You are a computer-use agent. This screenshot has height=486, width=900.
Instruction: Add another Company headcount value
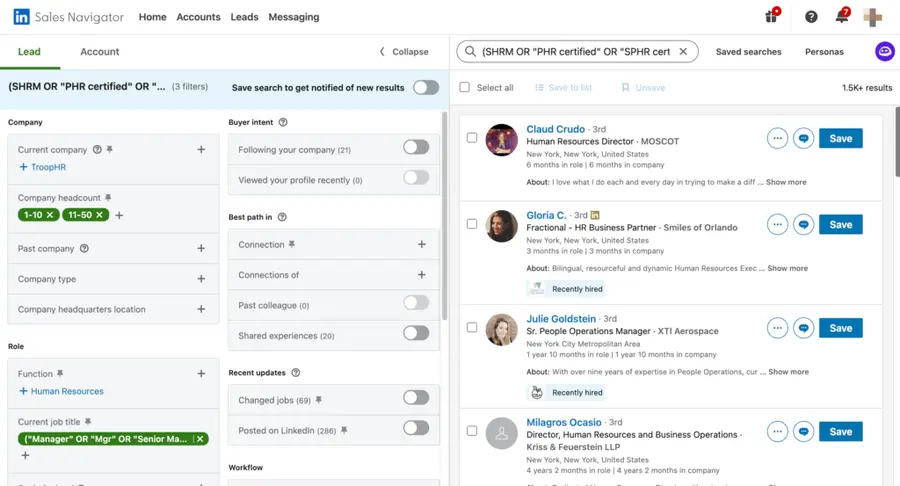[119, 215]
